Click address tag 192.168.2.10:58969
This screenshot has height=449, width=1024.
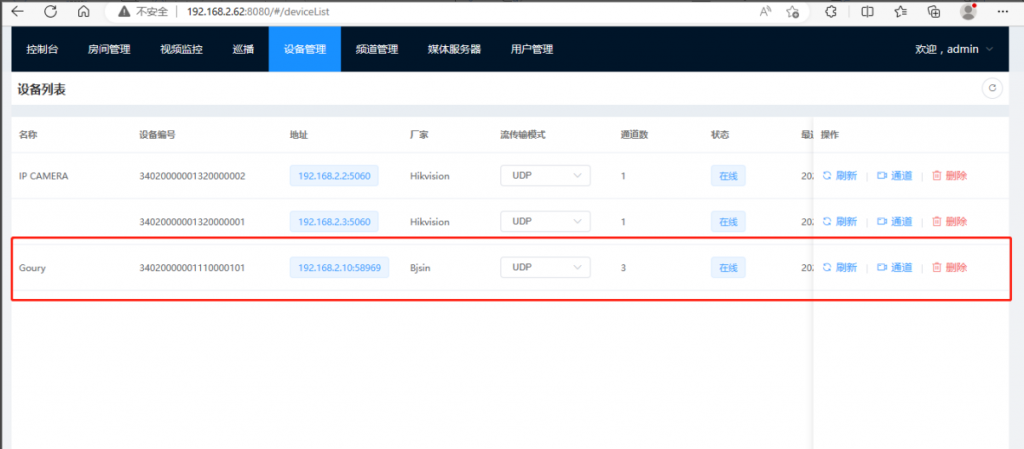339,267
